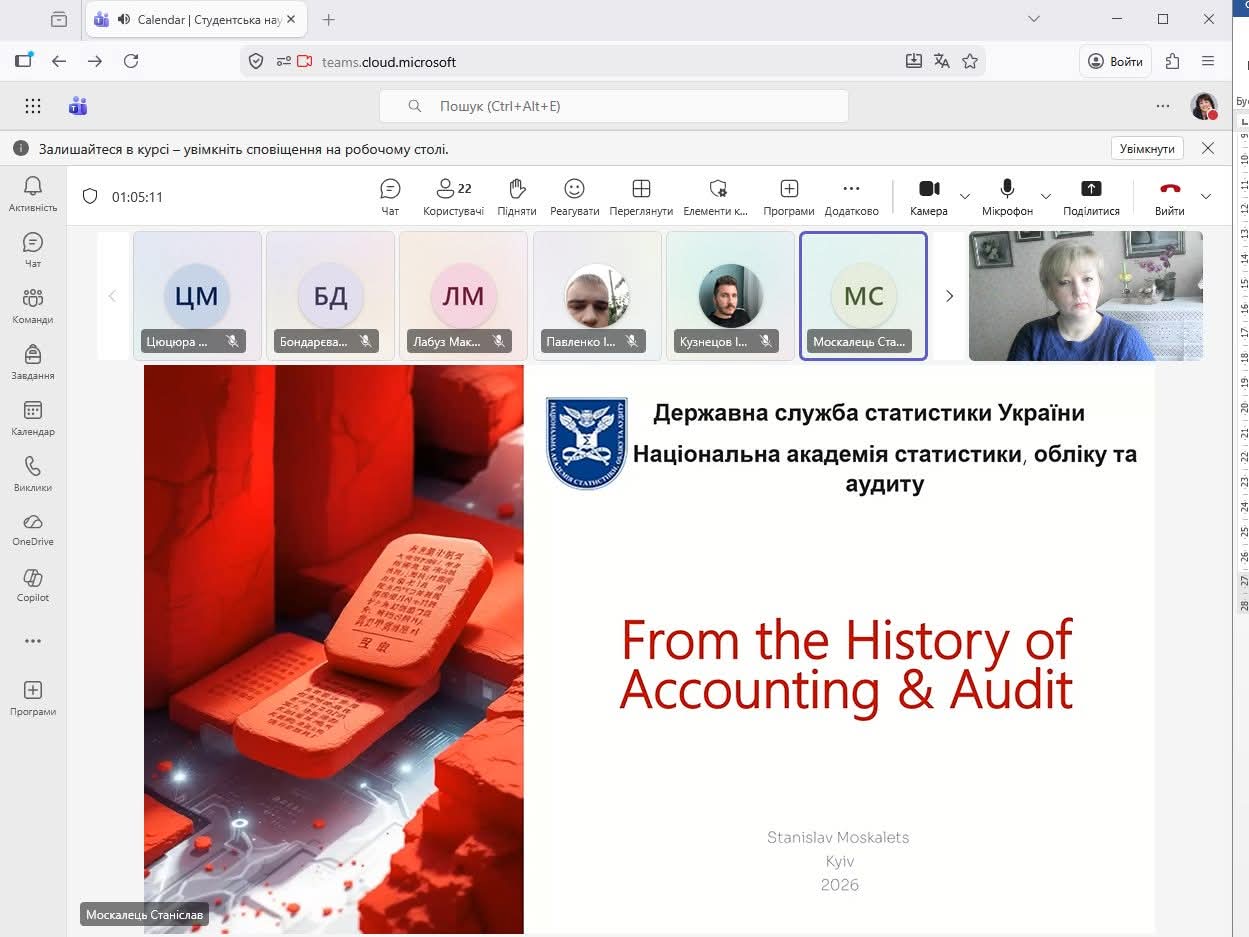This screenshot has width=1249, height=937.
Task: Expand microphone options dropdown arrow
Action: [1046, 196]
